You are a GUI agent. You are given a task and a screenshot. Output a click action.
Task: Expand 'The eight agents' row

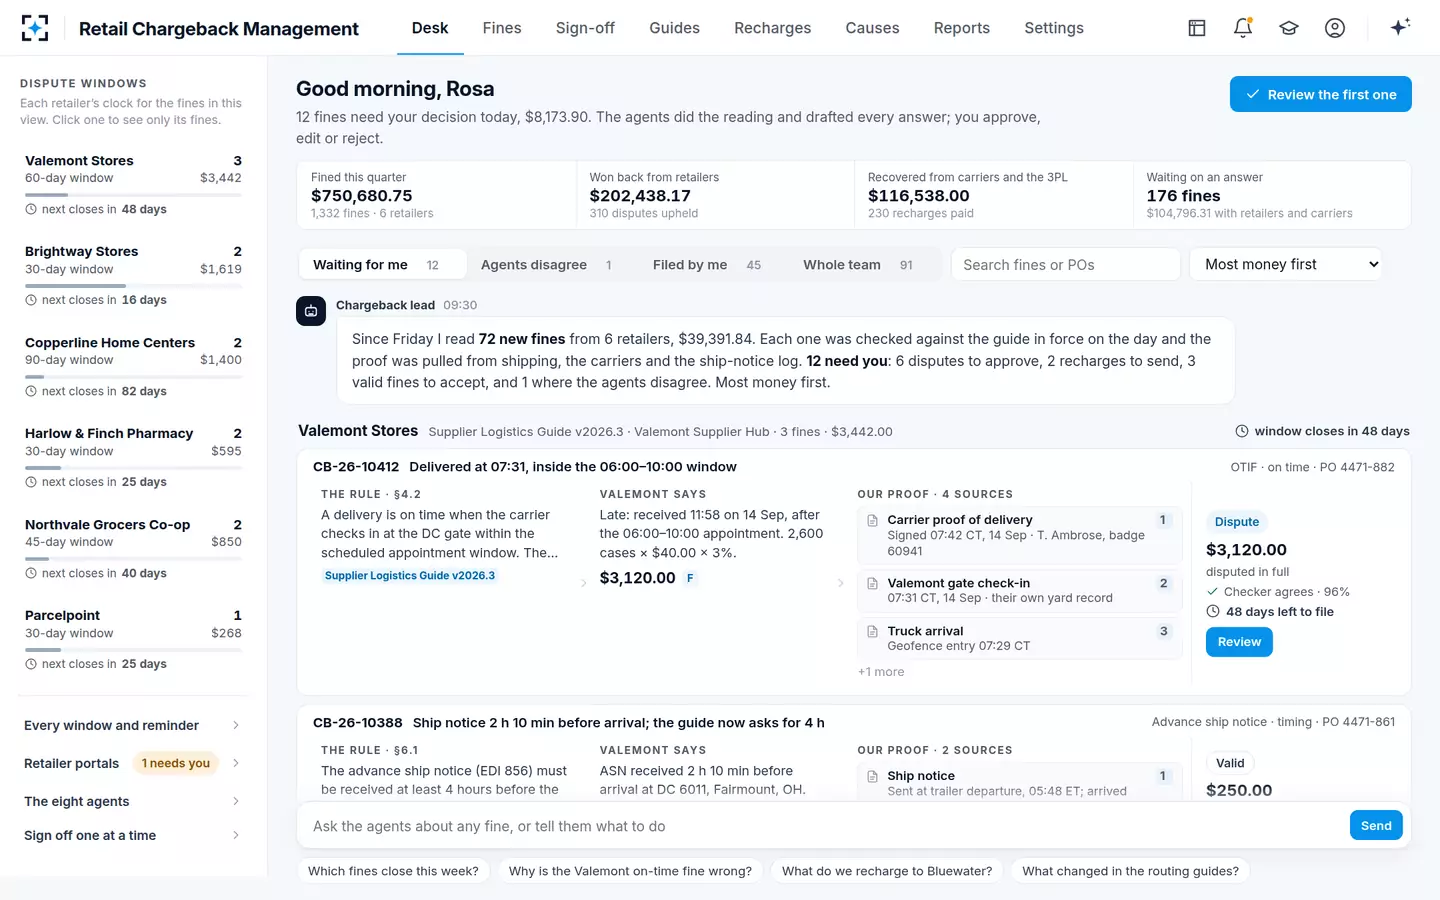pyautogui.click(x=132, y=801)
